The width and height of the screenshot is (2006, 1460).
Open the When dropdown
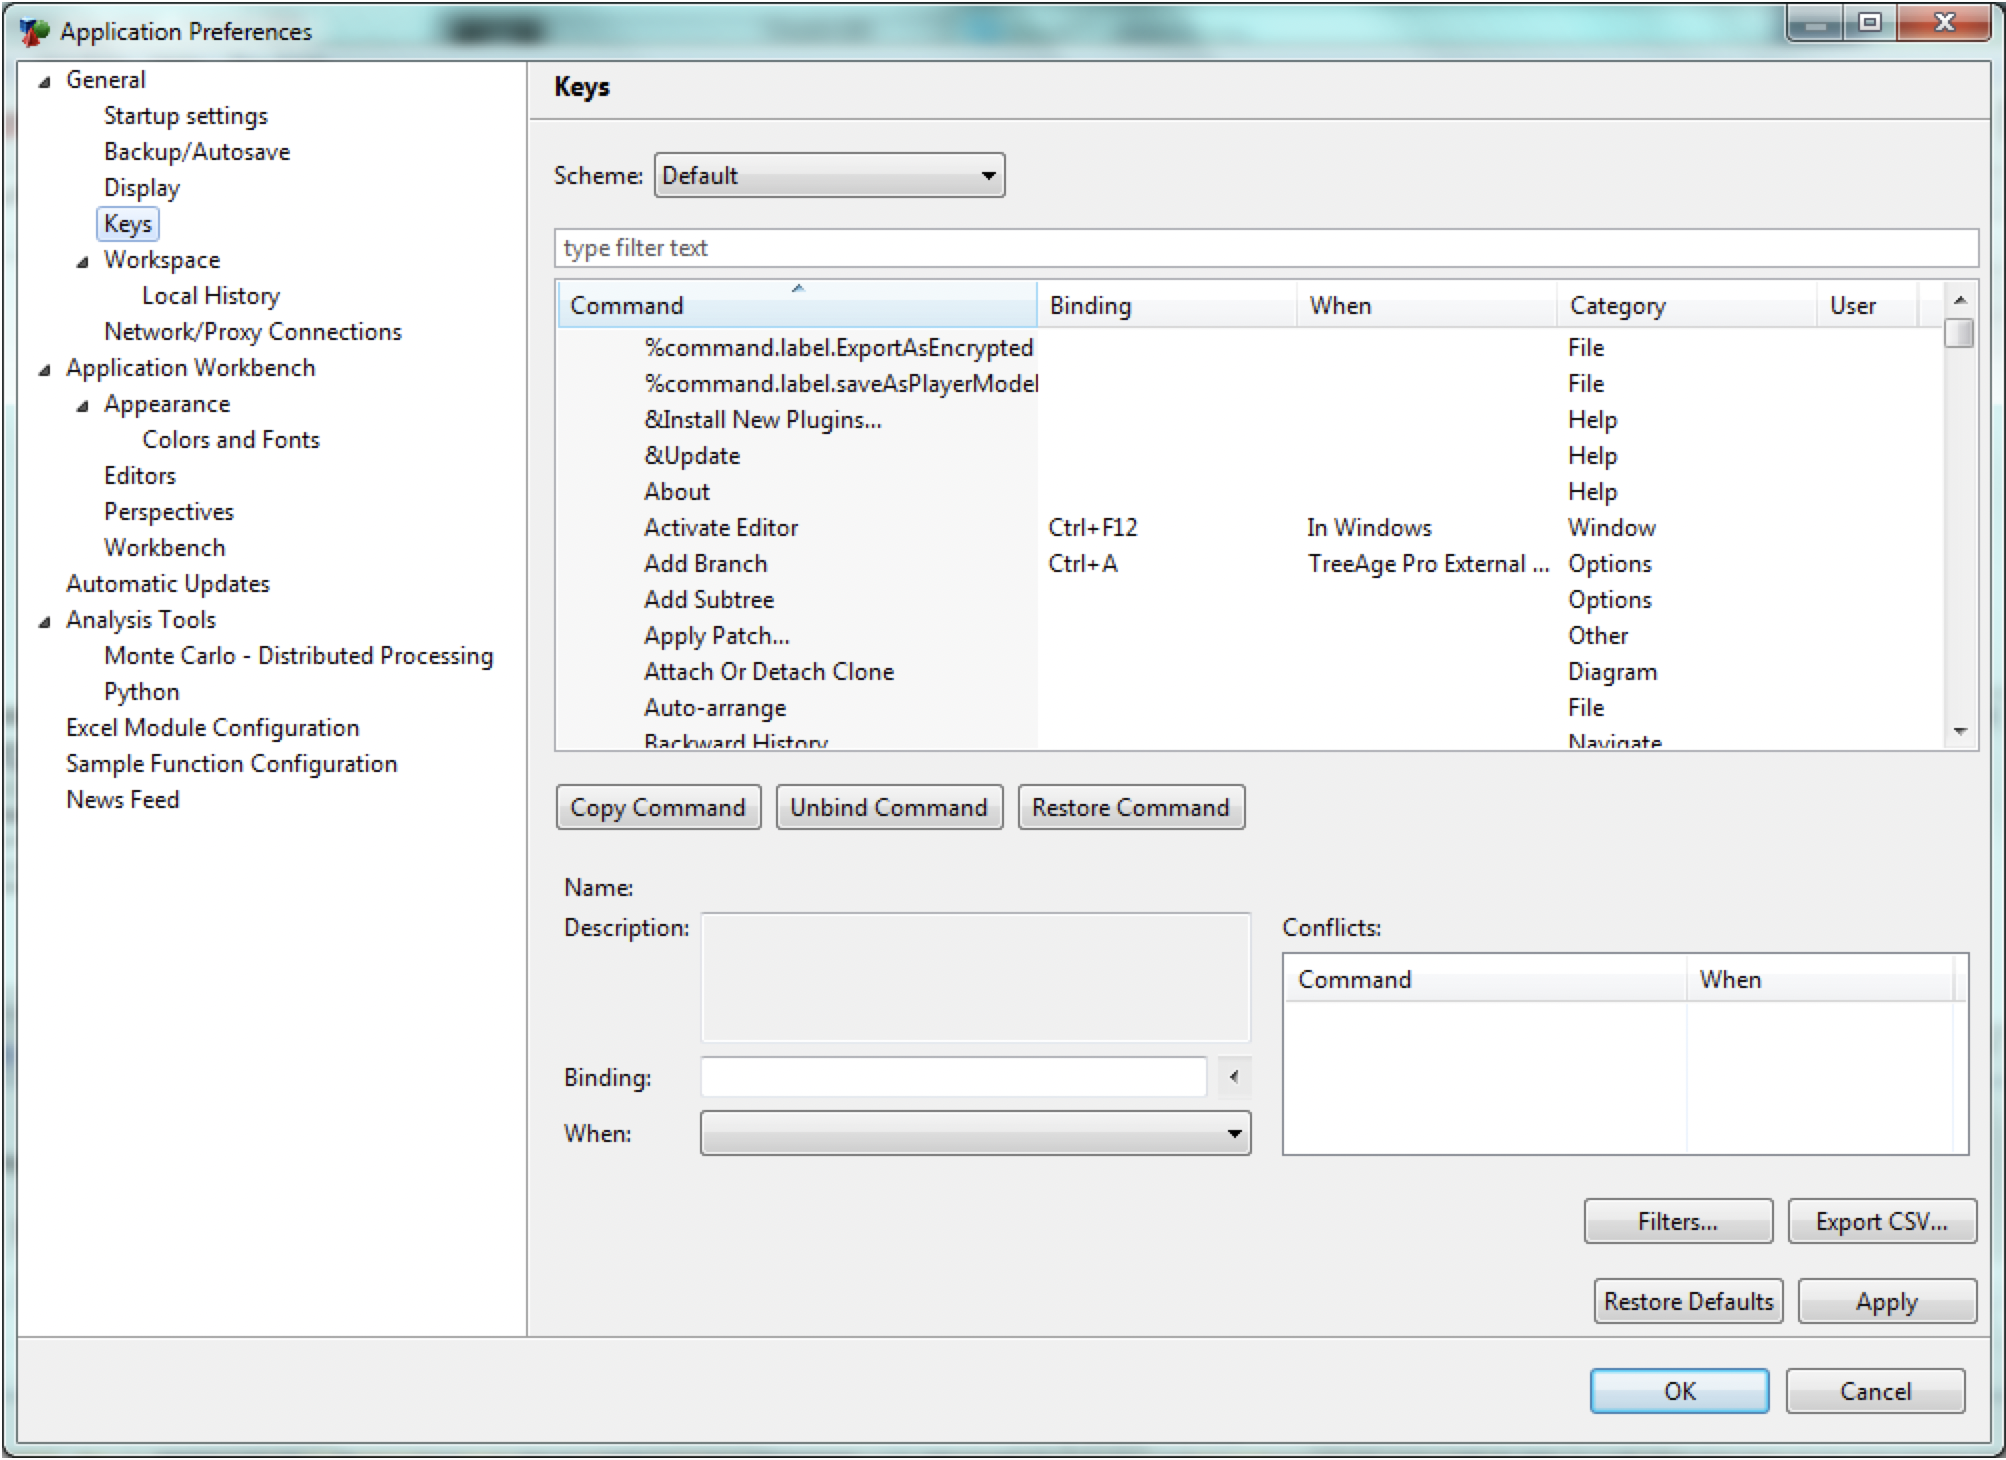[x=1234, y=1133]
